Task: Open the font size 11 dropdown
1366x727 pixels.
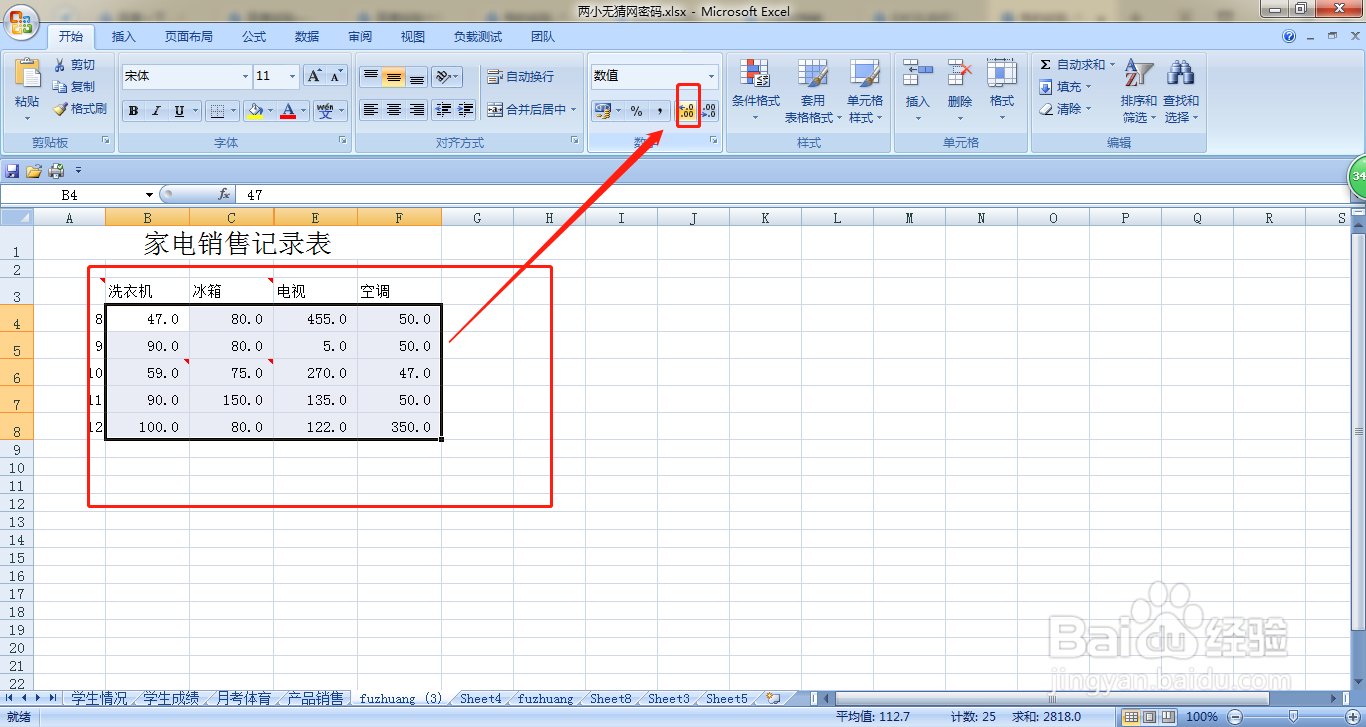Action: [x=293, y=76]
